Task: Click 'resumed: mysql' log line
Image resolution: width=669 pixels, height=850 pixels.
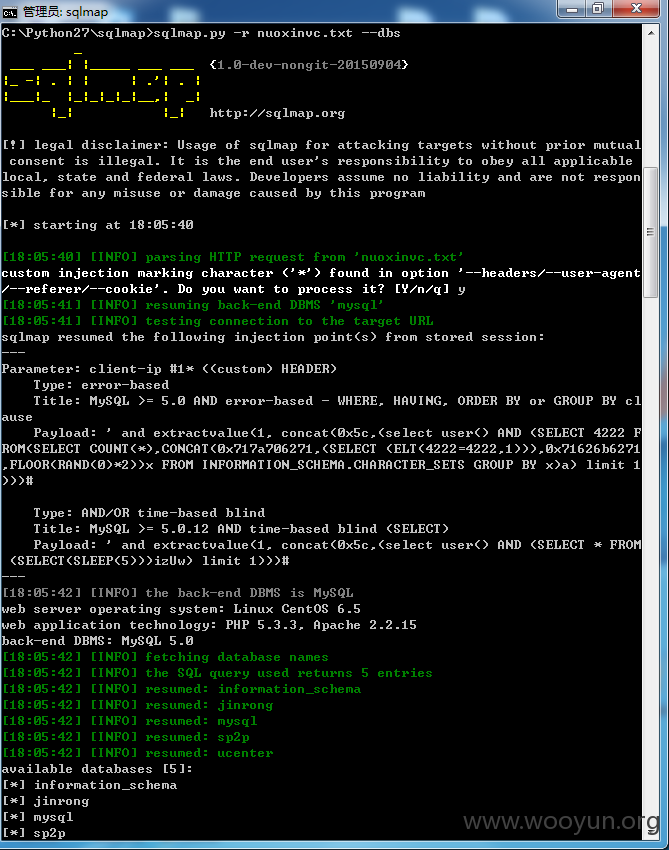Action: point(130,721)
